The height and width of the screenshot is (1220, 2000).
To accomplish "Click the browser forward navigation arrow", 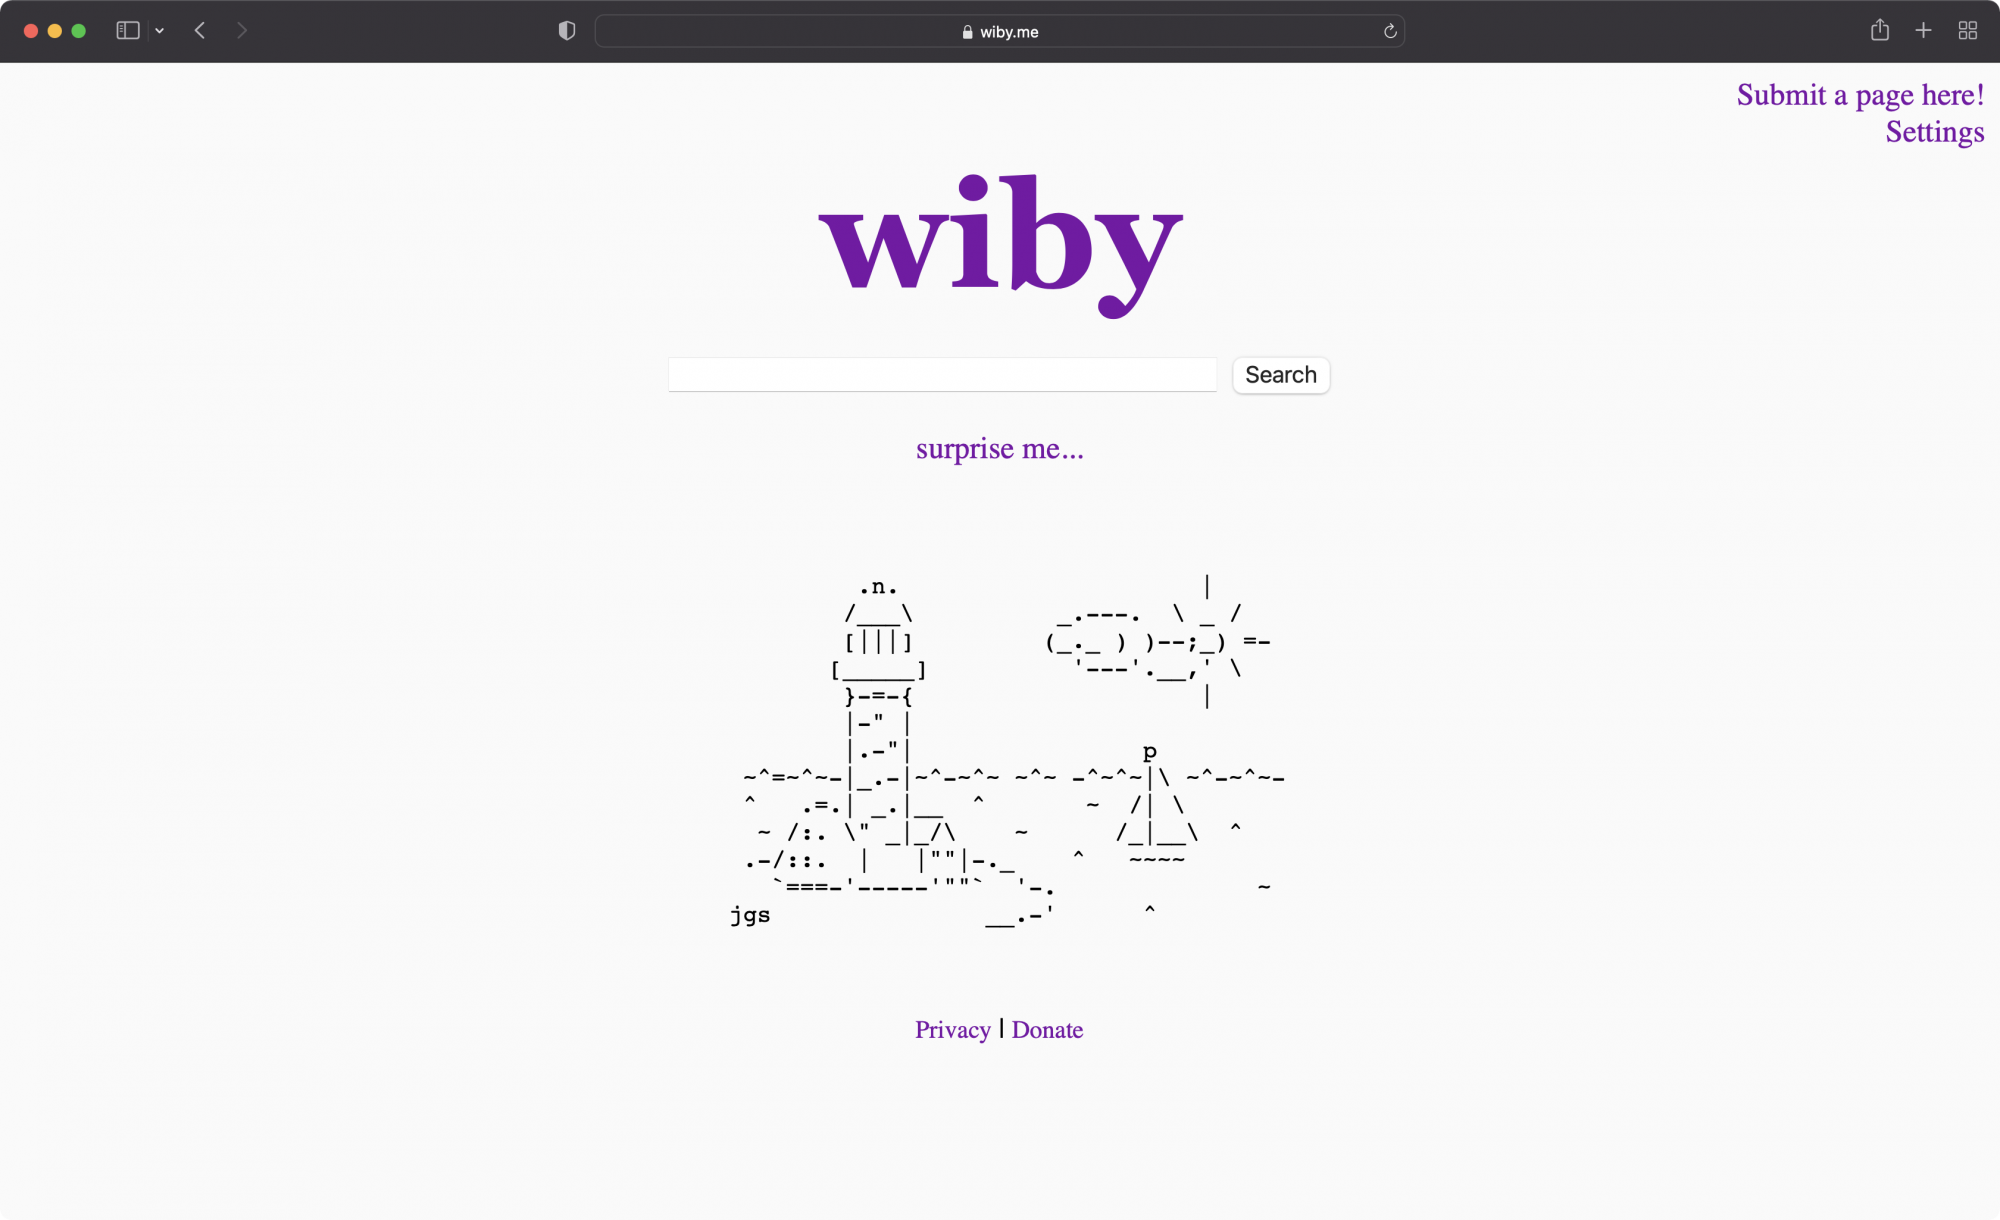I will tap(243, 31).
